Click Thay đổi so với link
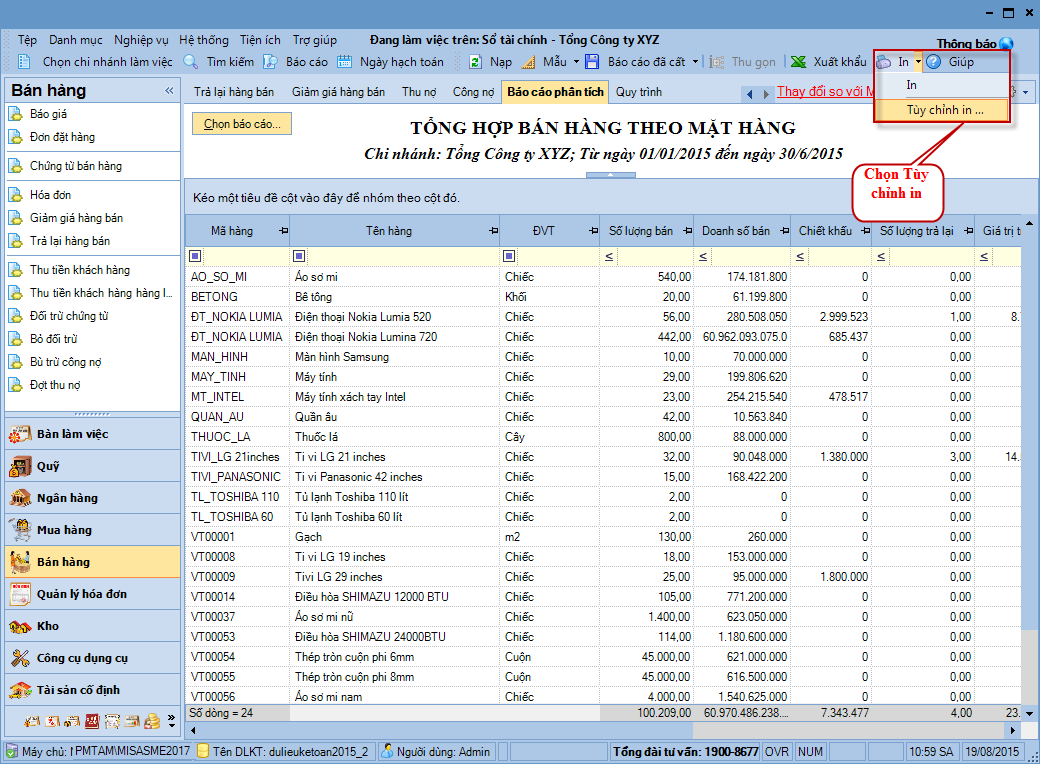 coord(825,92)
